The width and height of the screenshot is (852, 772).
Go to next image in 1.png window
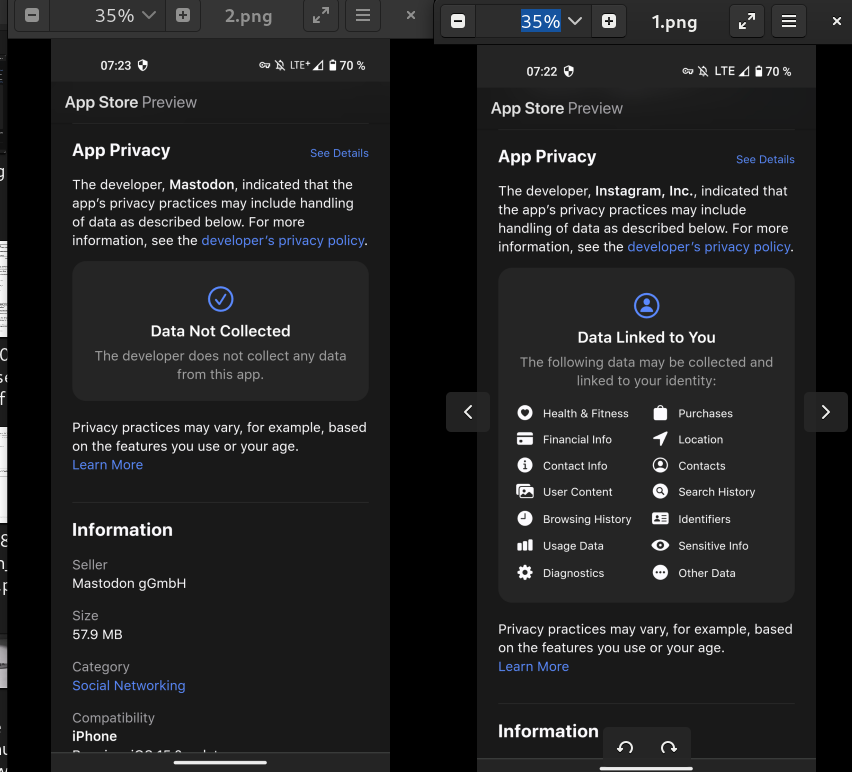[826, 412]
